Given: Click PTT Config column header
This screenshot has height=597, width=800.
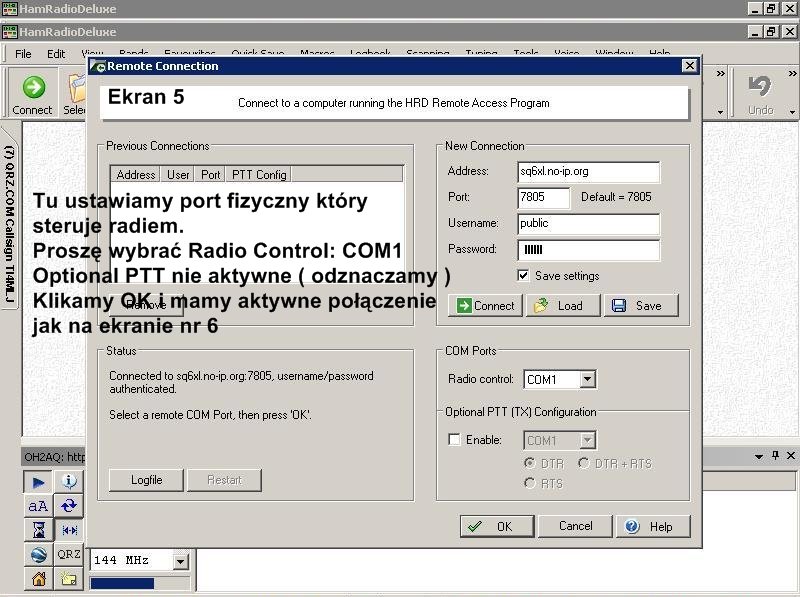Looking at the screenshot, I should [x=259, y=175].
